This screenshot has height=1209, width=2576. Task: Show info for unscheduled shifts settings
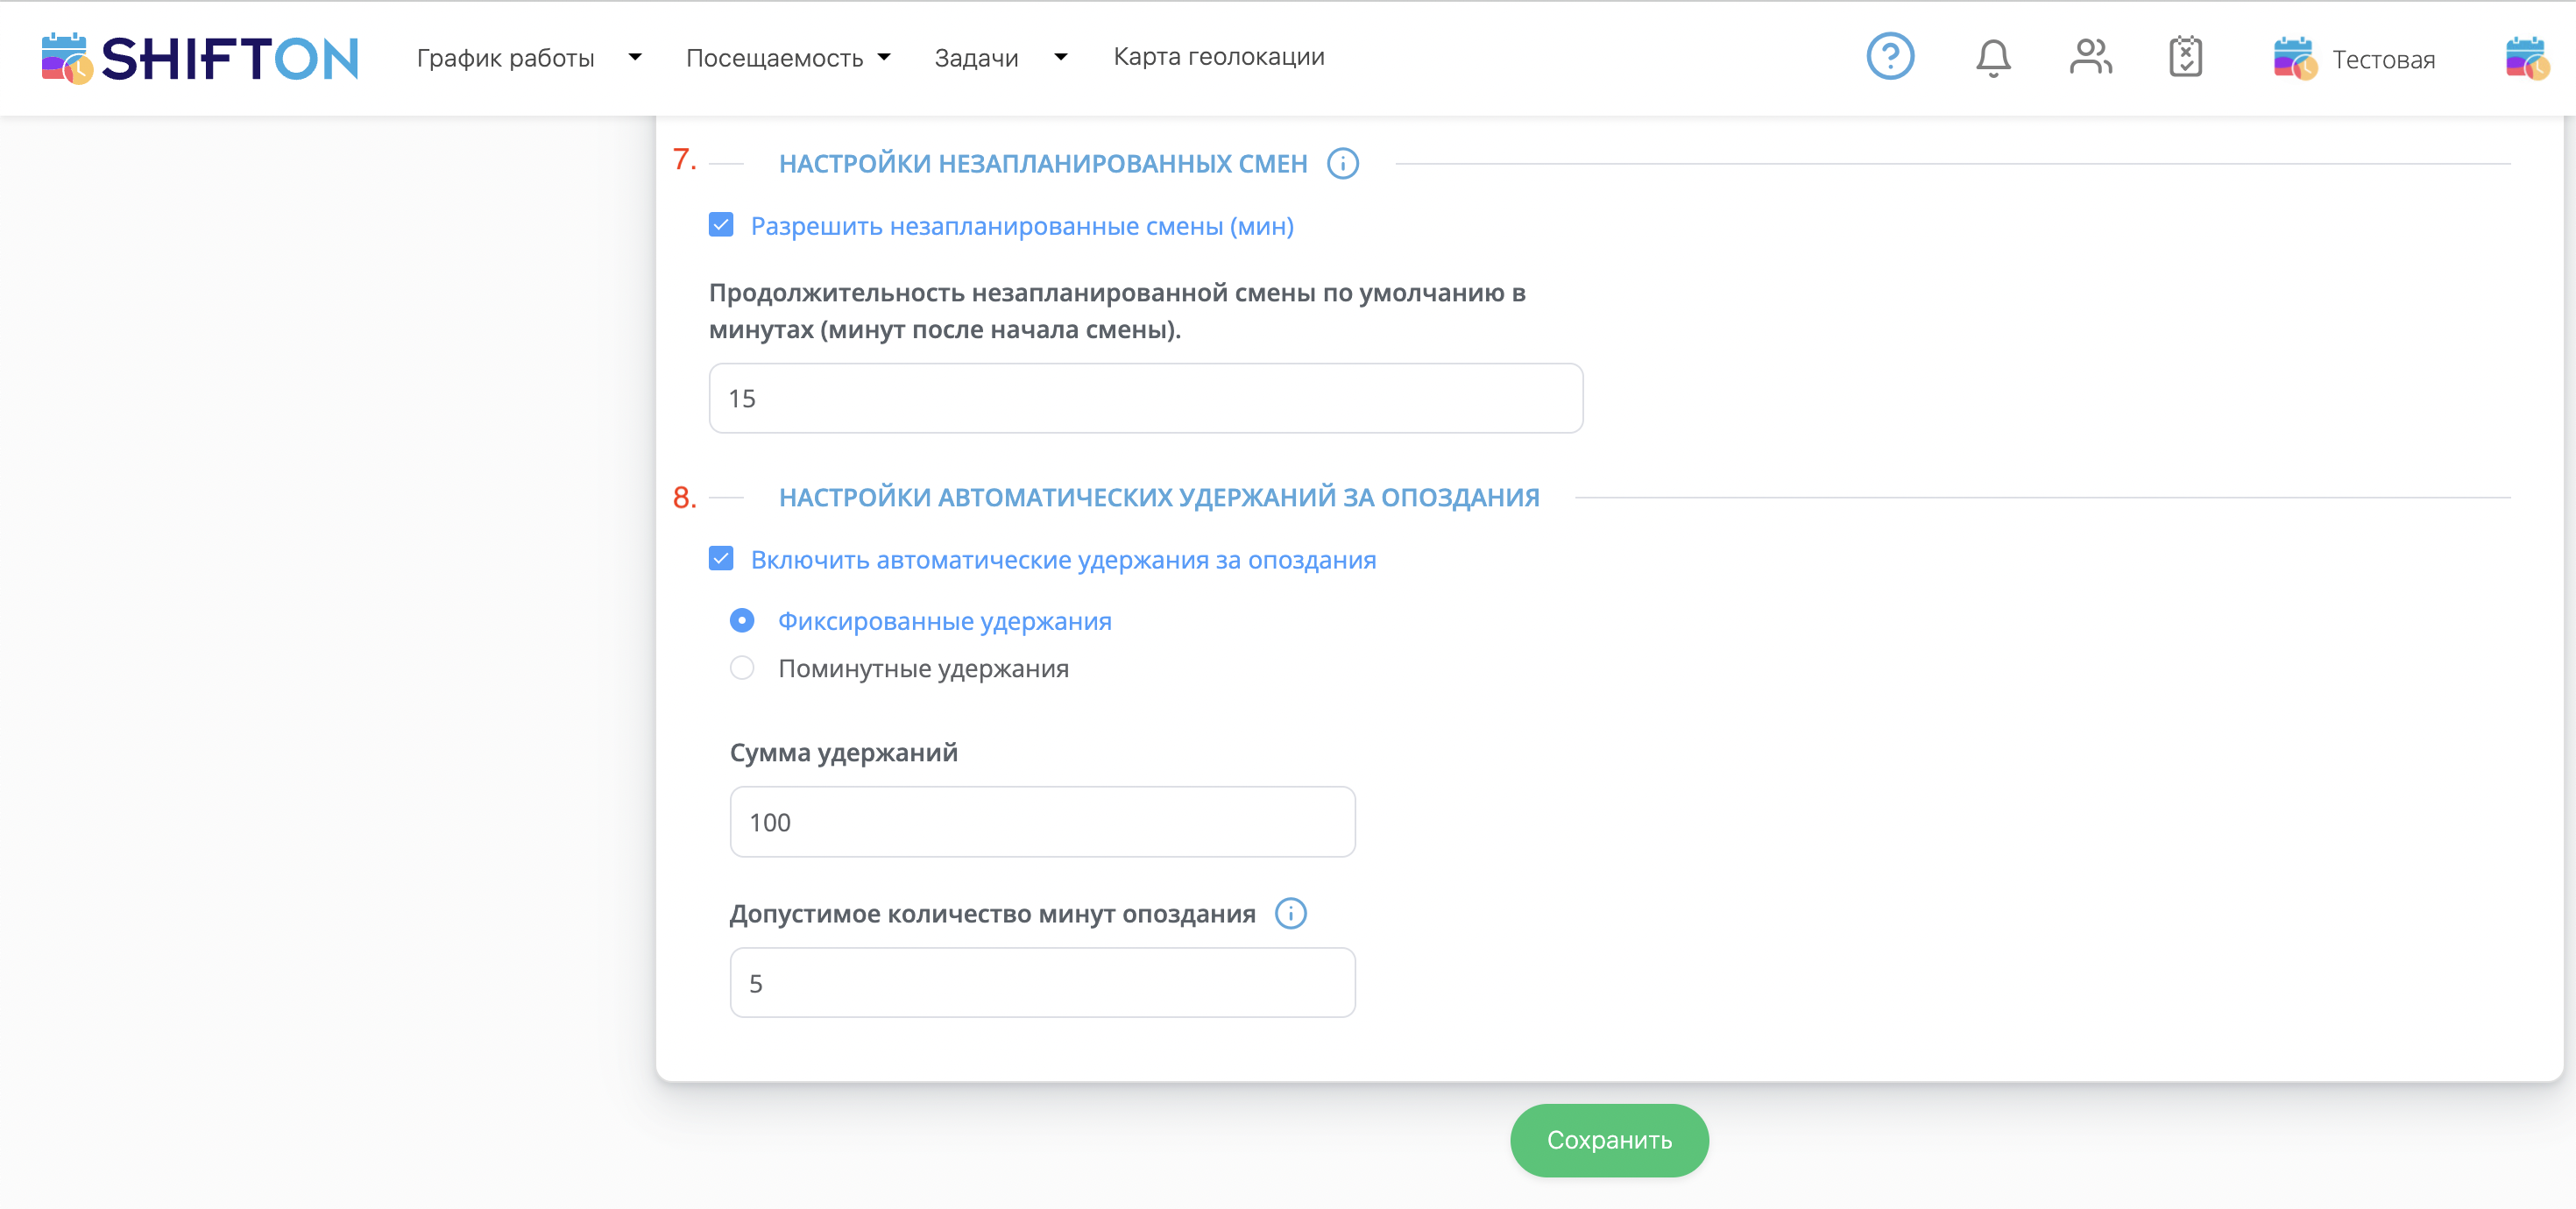click(1342, 163)
